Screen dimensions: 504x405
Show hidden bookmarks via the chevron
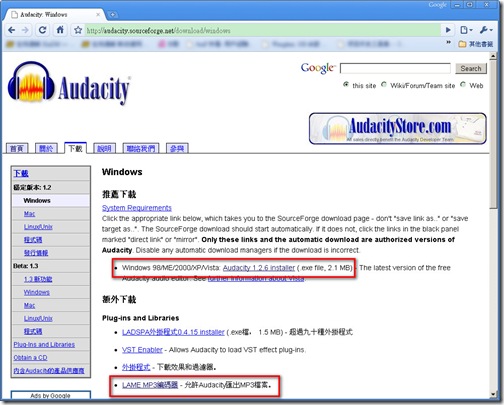click(x=448, y=43)
